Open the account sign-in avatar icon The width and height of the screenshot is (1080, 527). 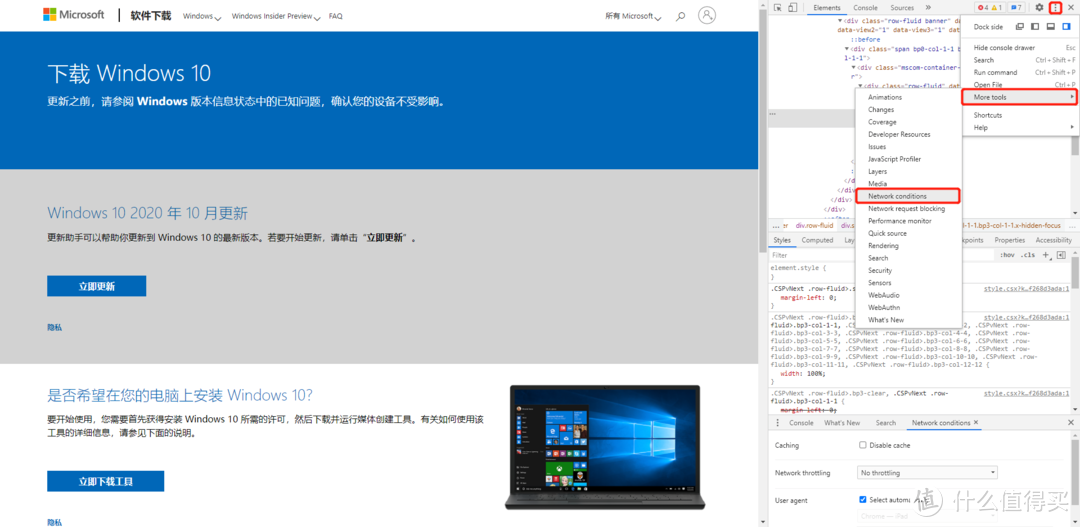click(x=707, y=15)
